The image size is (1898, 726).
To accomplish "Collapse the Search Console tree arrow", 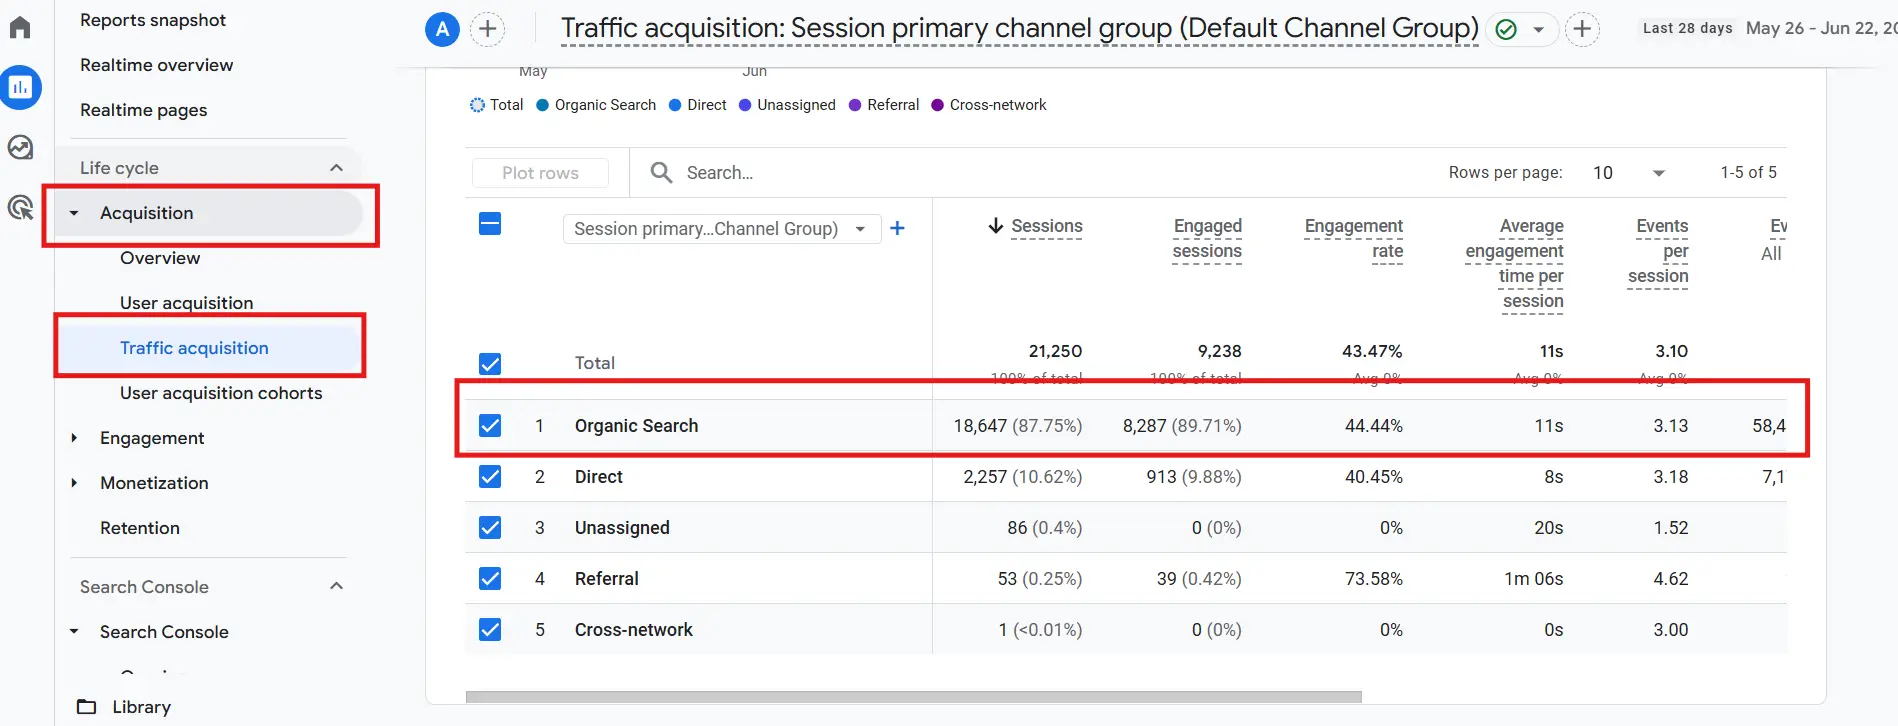I will pyautogui.click(x=74, y=632).
